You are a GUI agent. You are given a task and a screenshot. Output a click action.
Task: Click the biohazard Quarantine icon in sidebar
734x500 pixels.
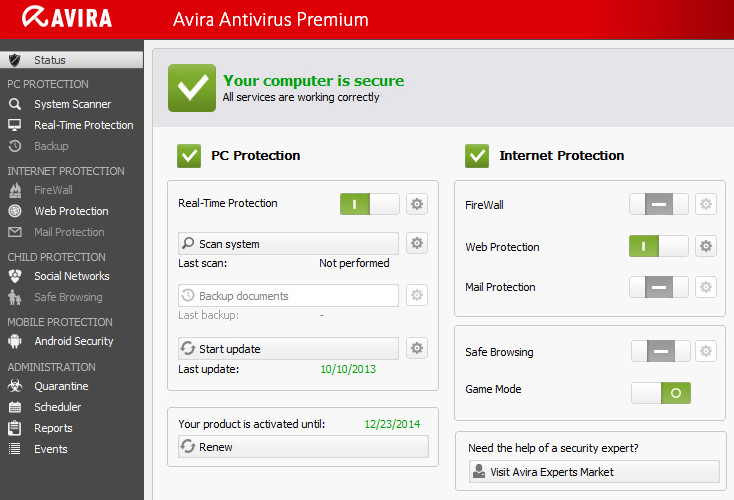click(15, 386)
